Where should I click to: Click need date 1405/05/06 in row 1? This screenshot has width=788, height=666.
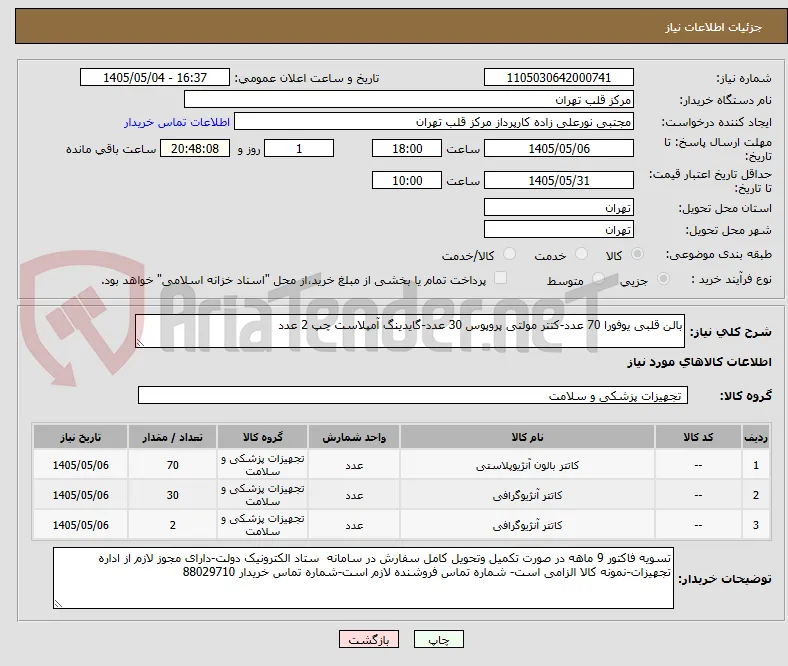click(x=80, y=465)
